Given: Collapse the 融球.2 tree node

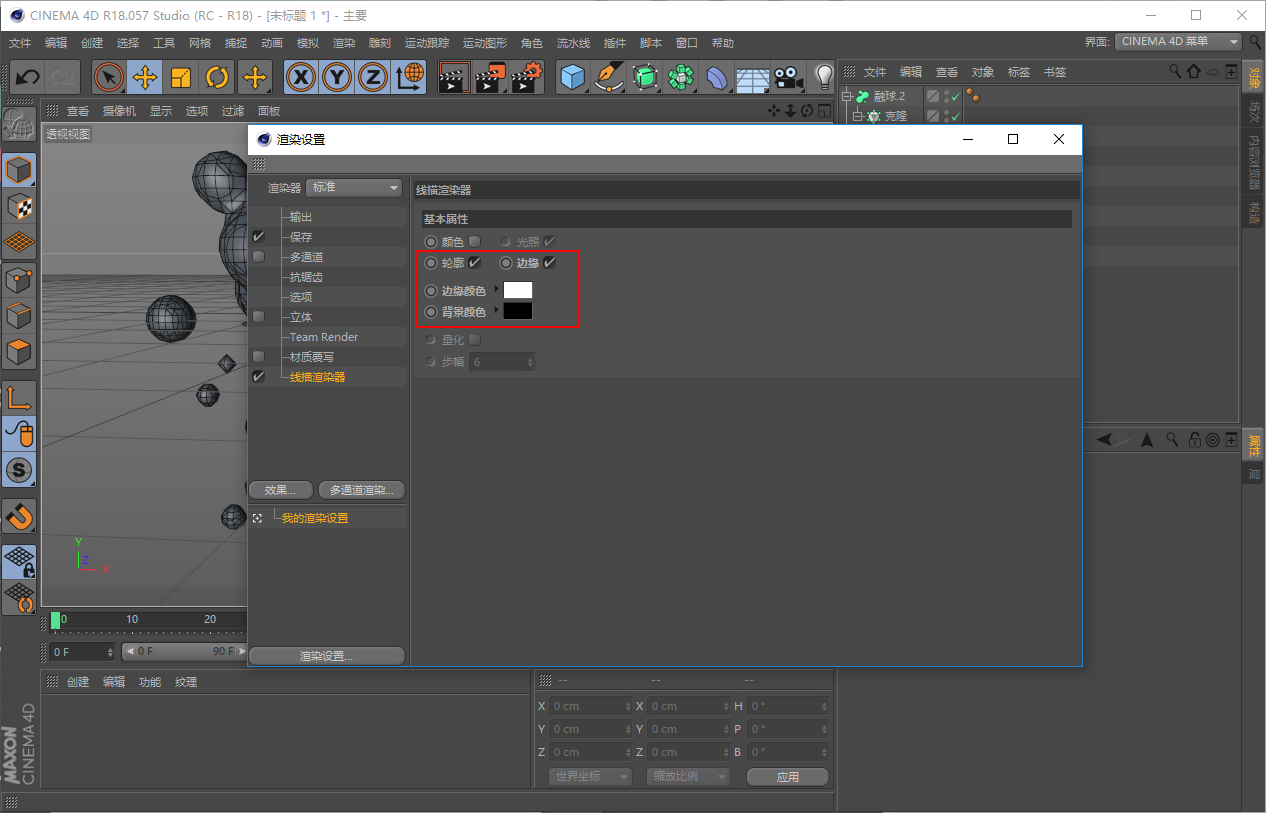Looking at the screenshot, I should (x=846, y=96).
